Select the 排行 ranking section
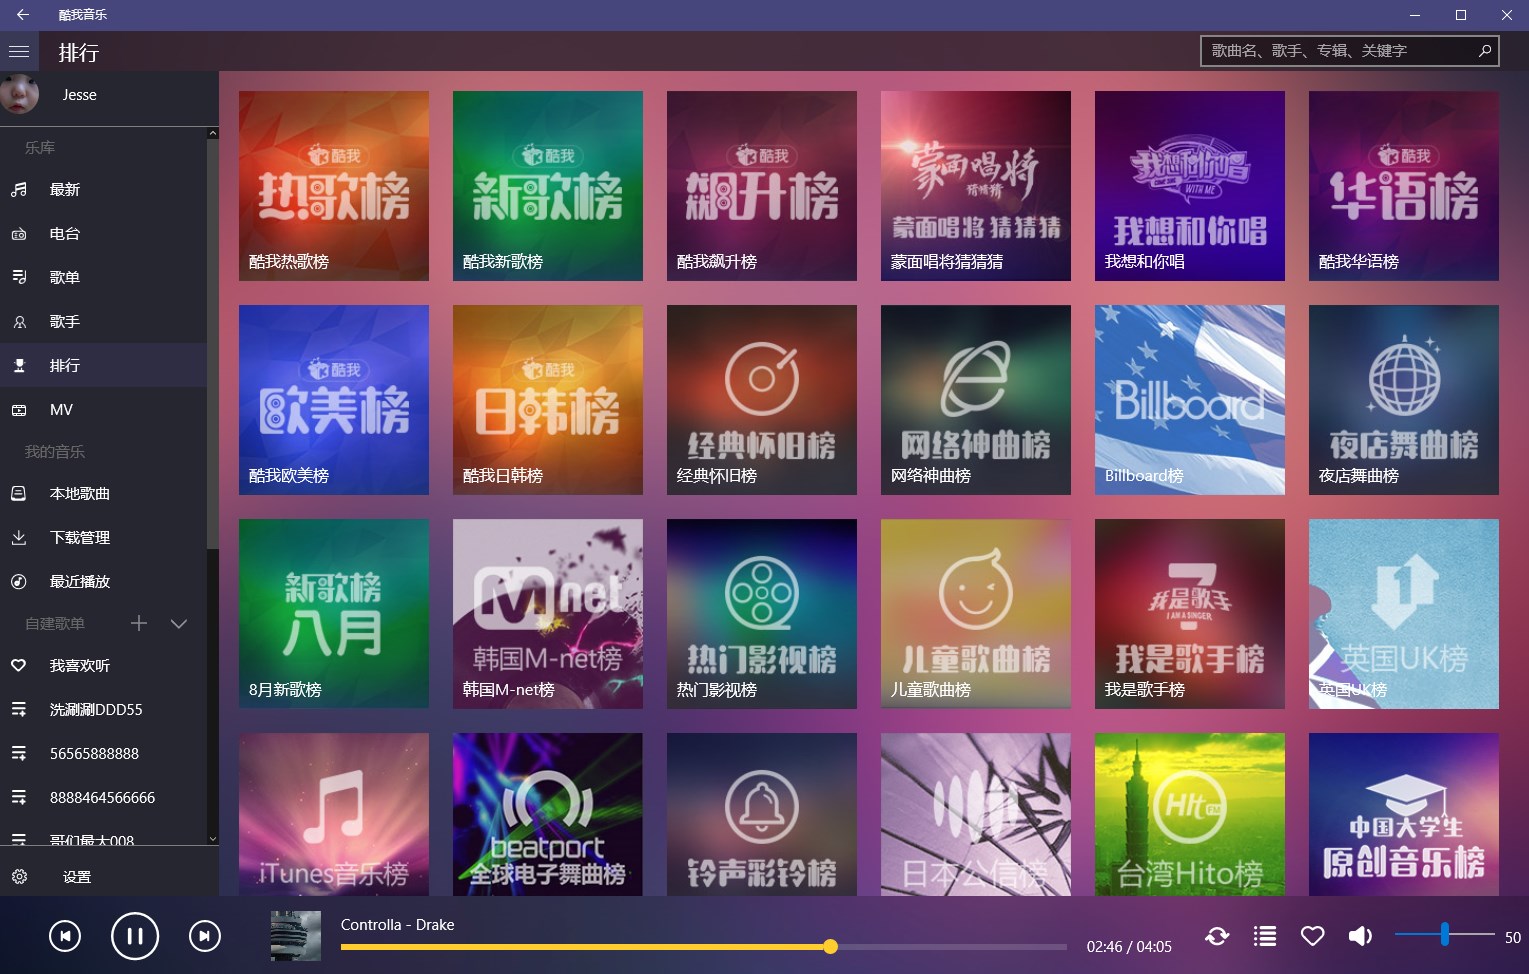Screen dimensions: 1529x974 (x=103, y=365)
